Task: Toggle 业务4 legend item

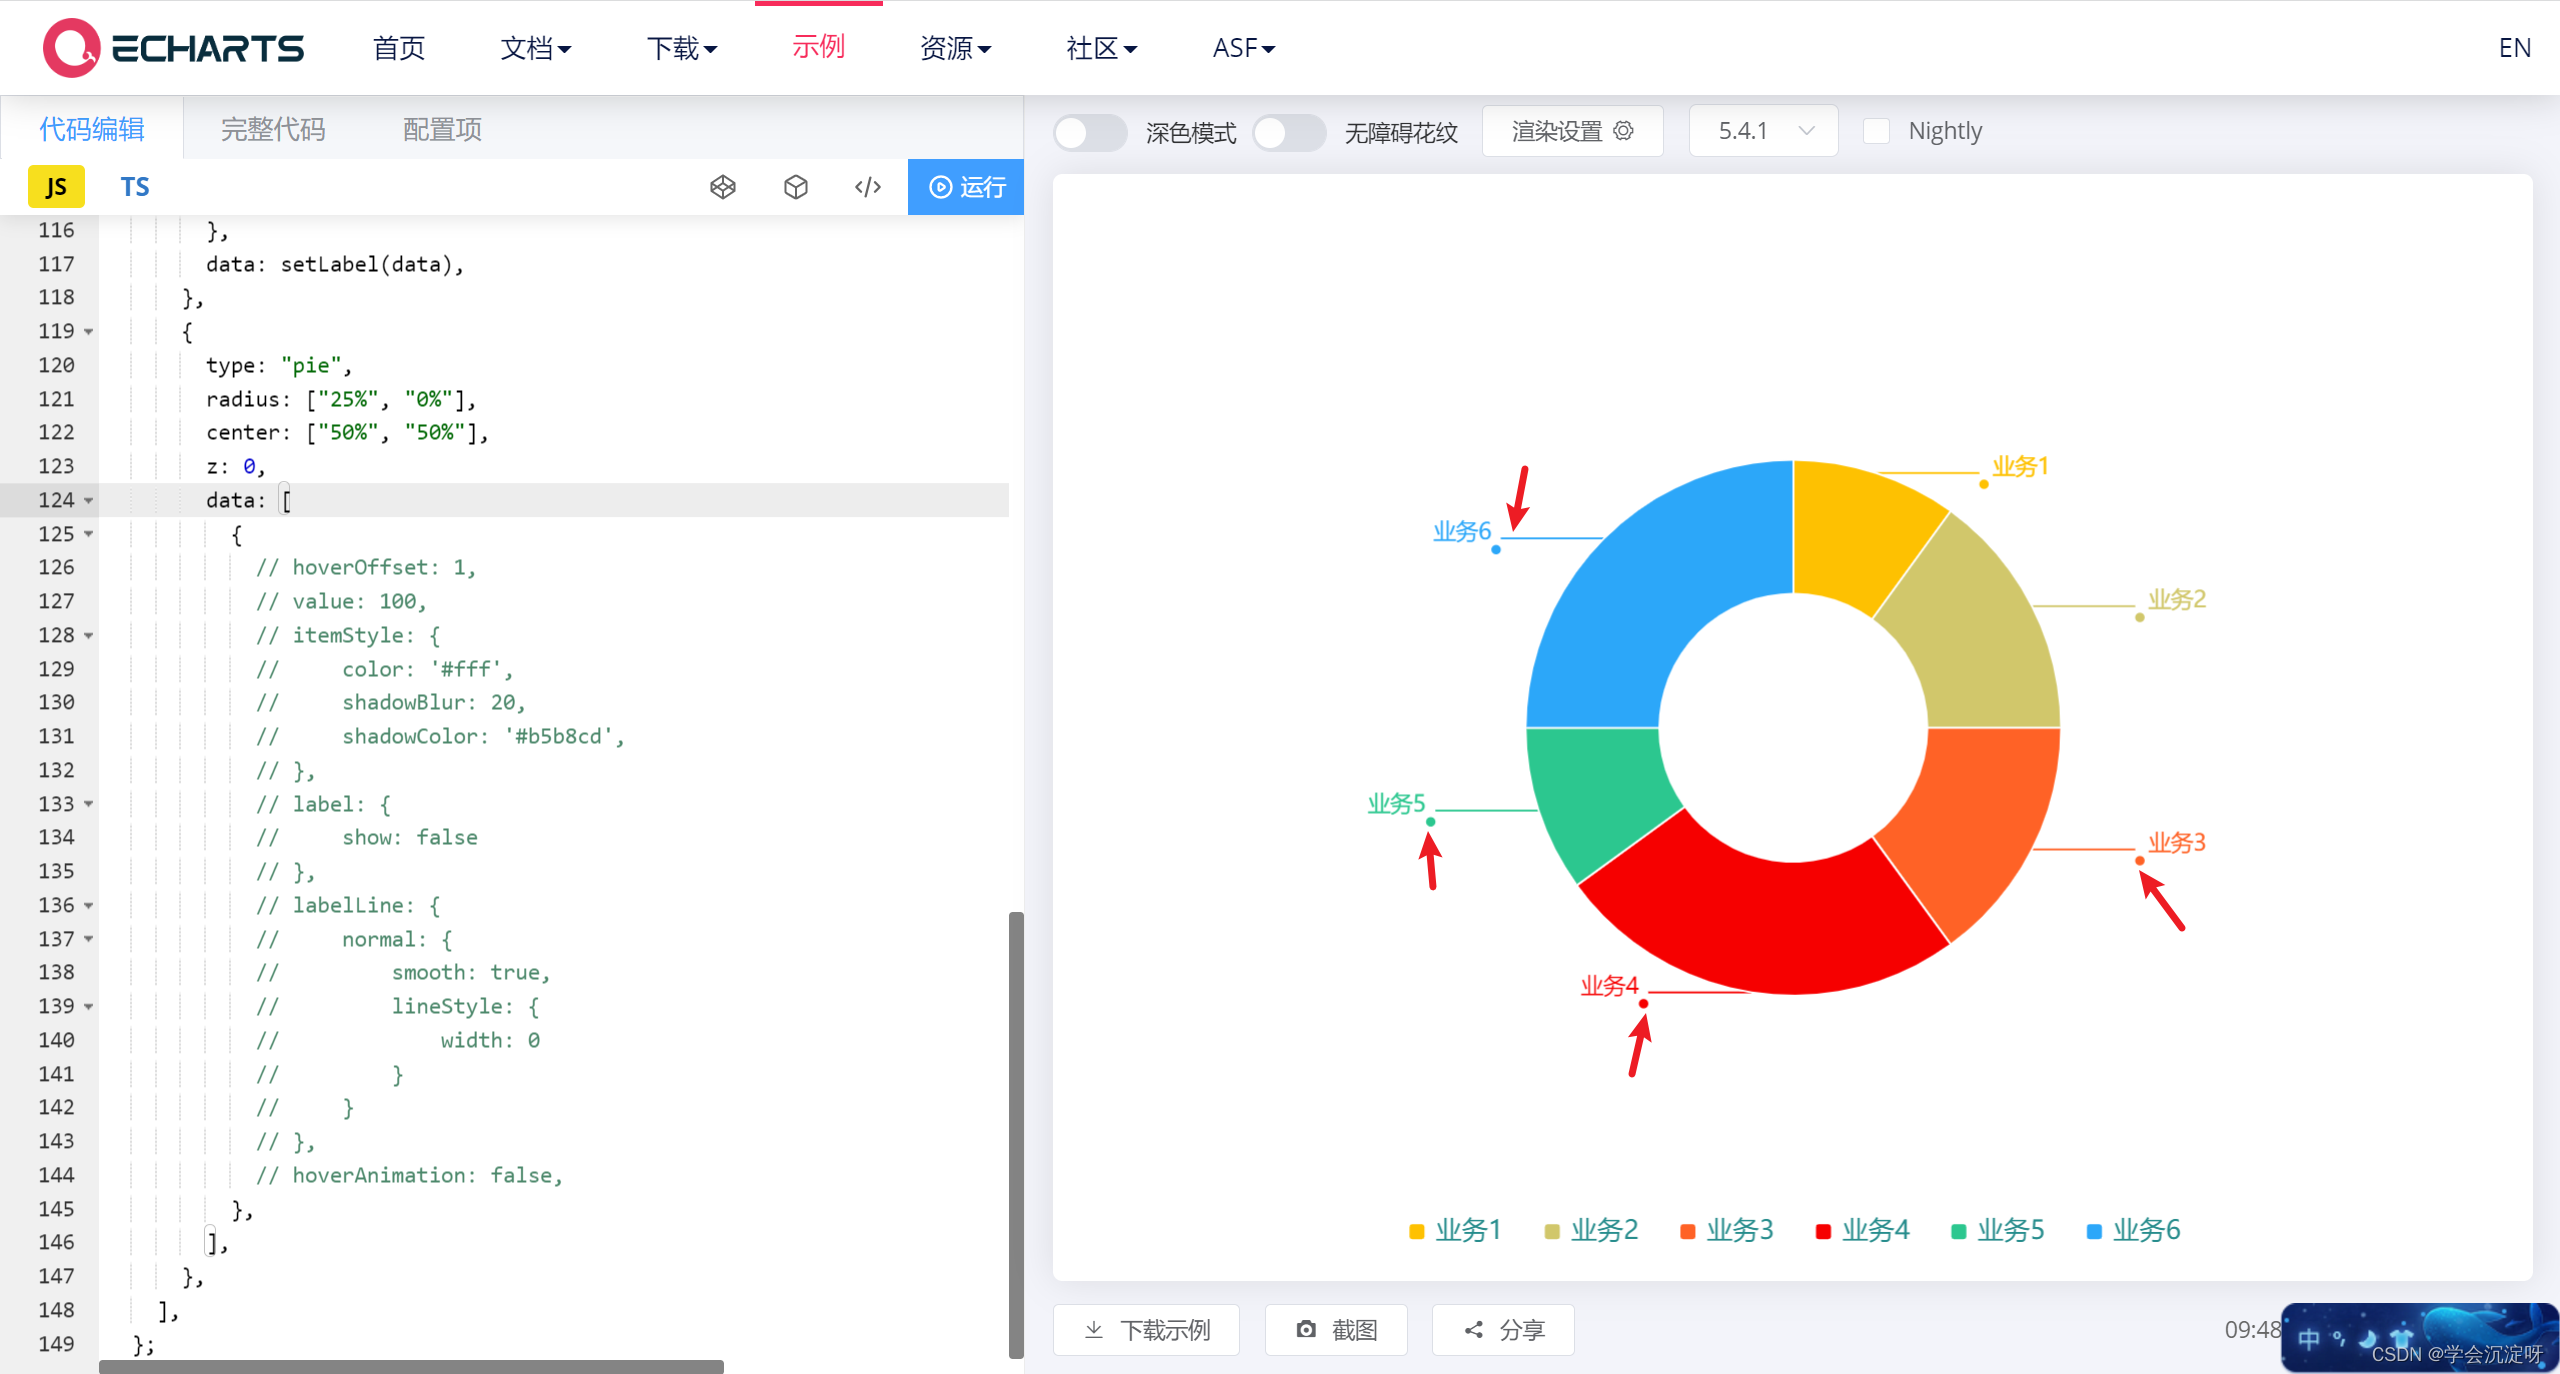Action: tap(1862, 1230)
